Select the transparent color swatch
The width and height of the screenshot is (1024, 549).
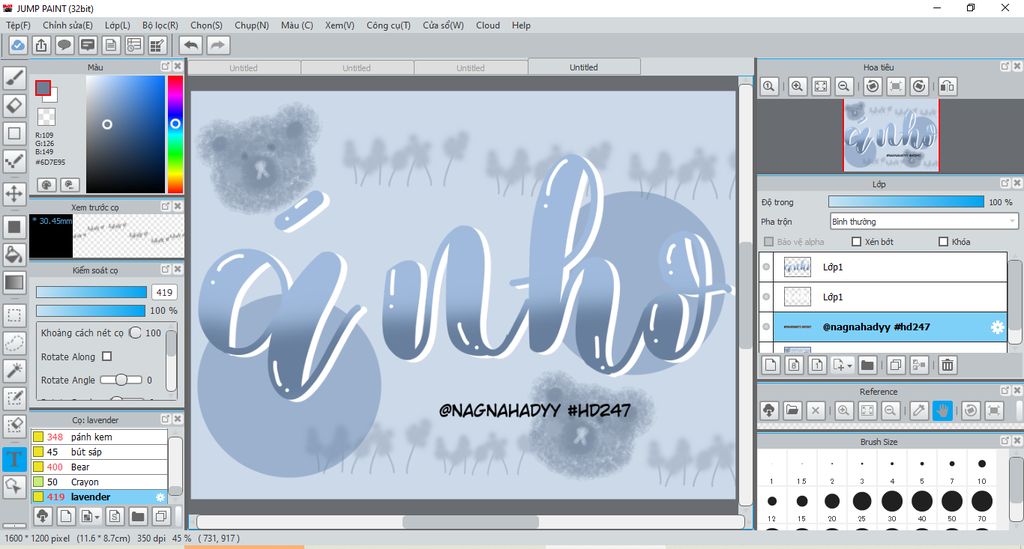(46, 117)
